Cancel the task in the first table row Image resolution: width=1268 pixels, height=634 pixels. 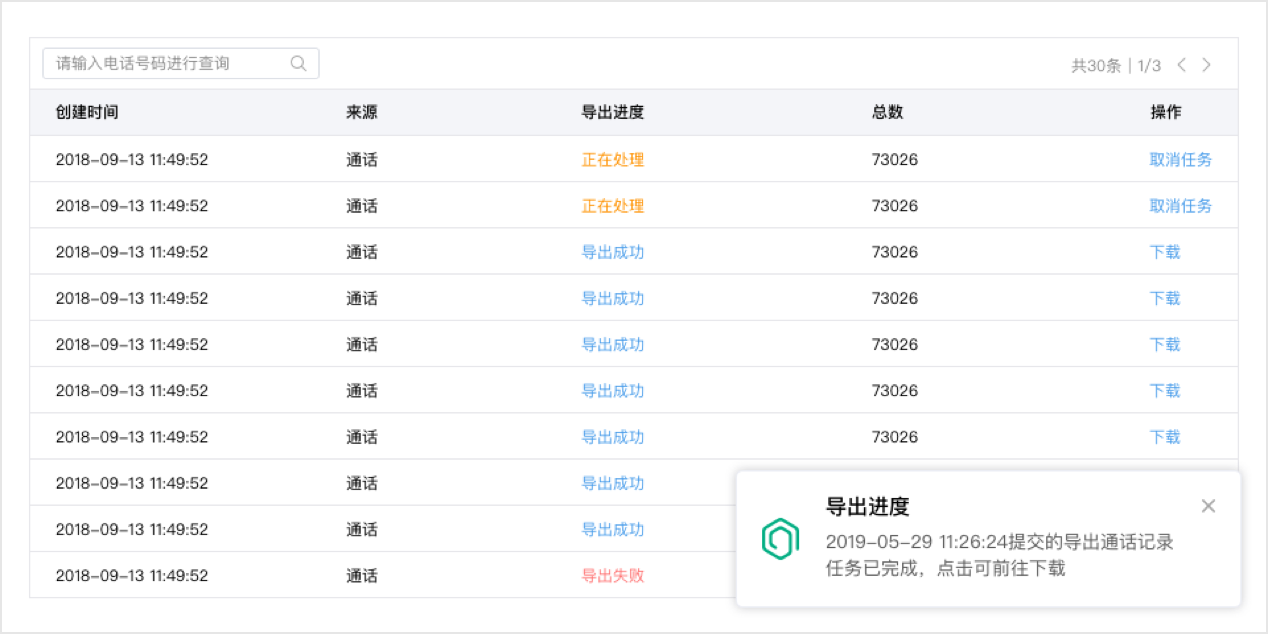coord(1181,159)
